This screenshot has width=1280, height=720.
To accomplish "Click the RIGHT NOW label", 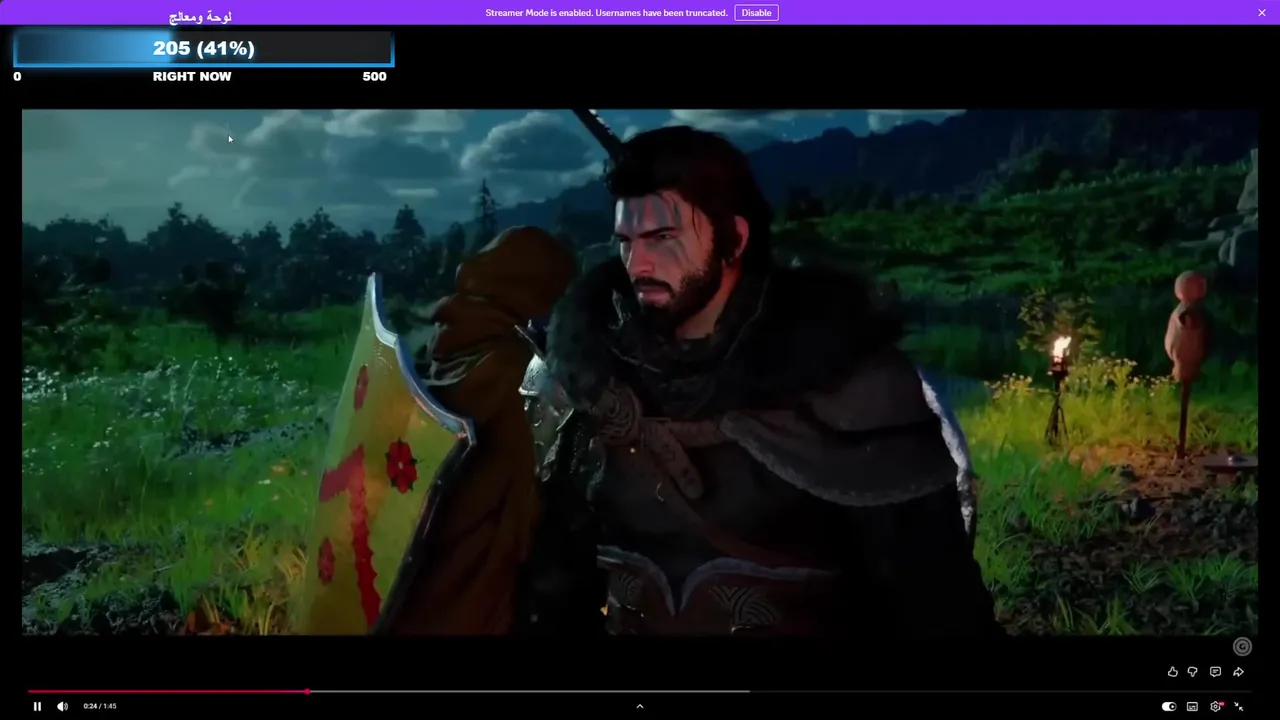I will (x=192, y=76).
